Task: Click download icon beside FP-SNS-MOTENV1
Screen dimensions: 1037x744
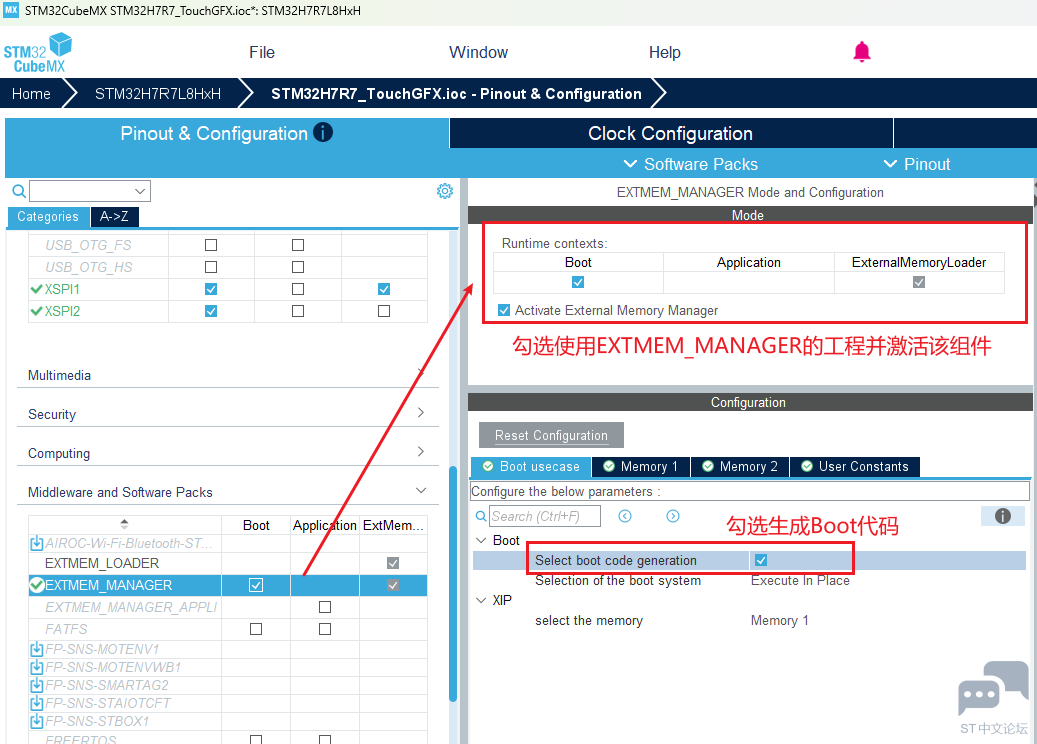Action: point(37,649)
